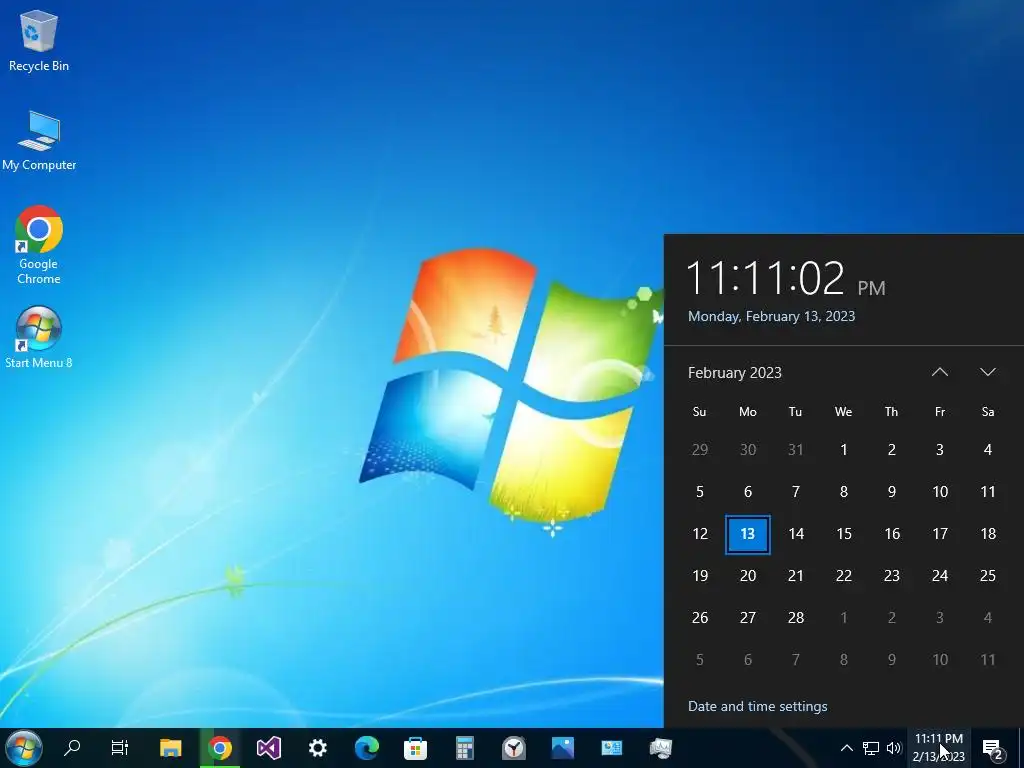Screen dimensions: 1024x768
Task: Launch File Explorer from the taskbar
Action: [x=170, y=748]
